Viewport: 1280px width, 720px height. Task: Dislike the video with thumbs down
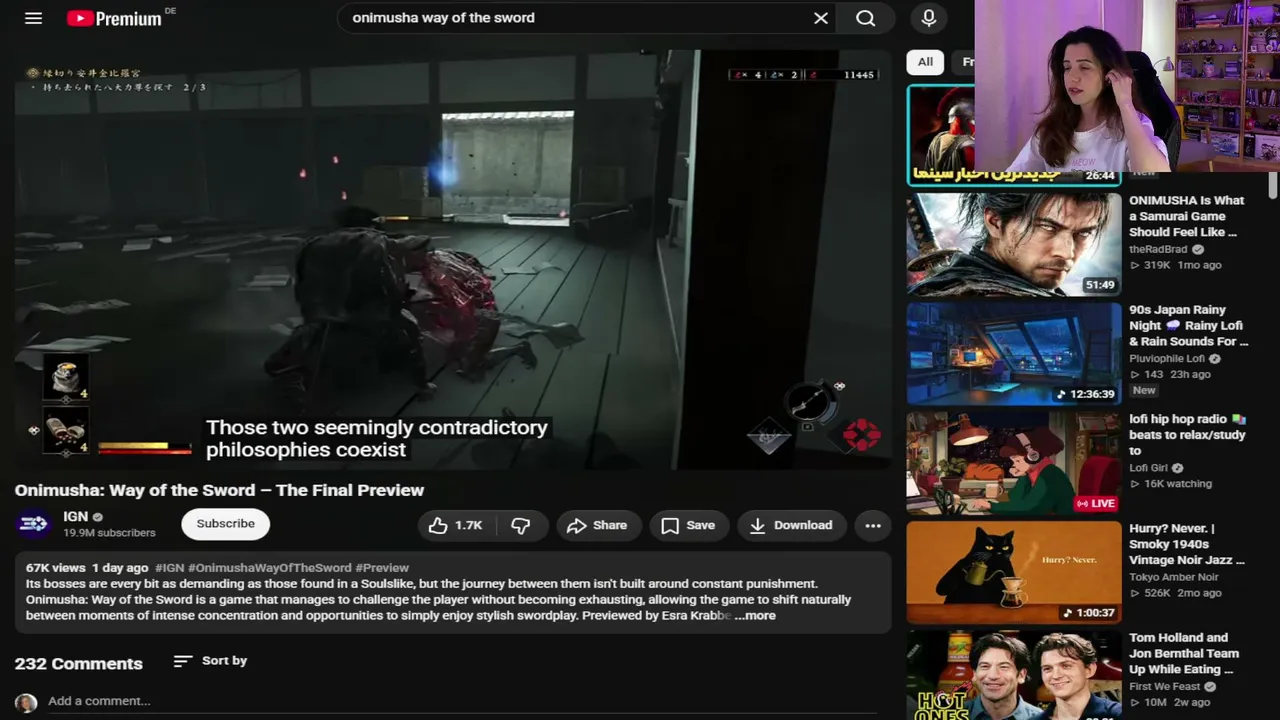point(521,525)
